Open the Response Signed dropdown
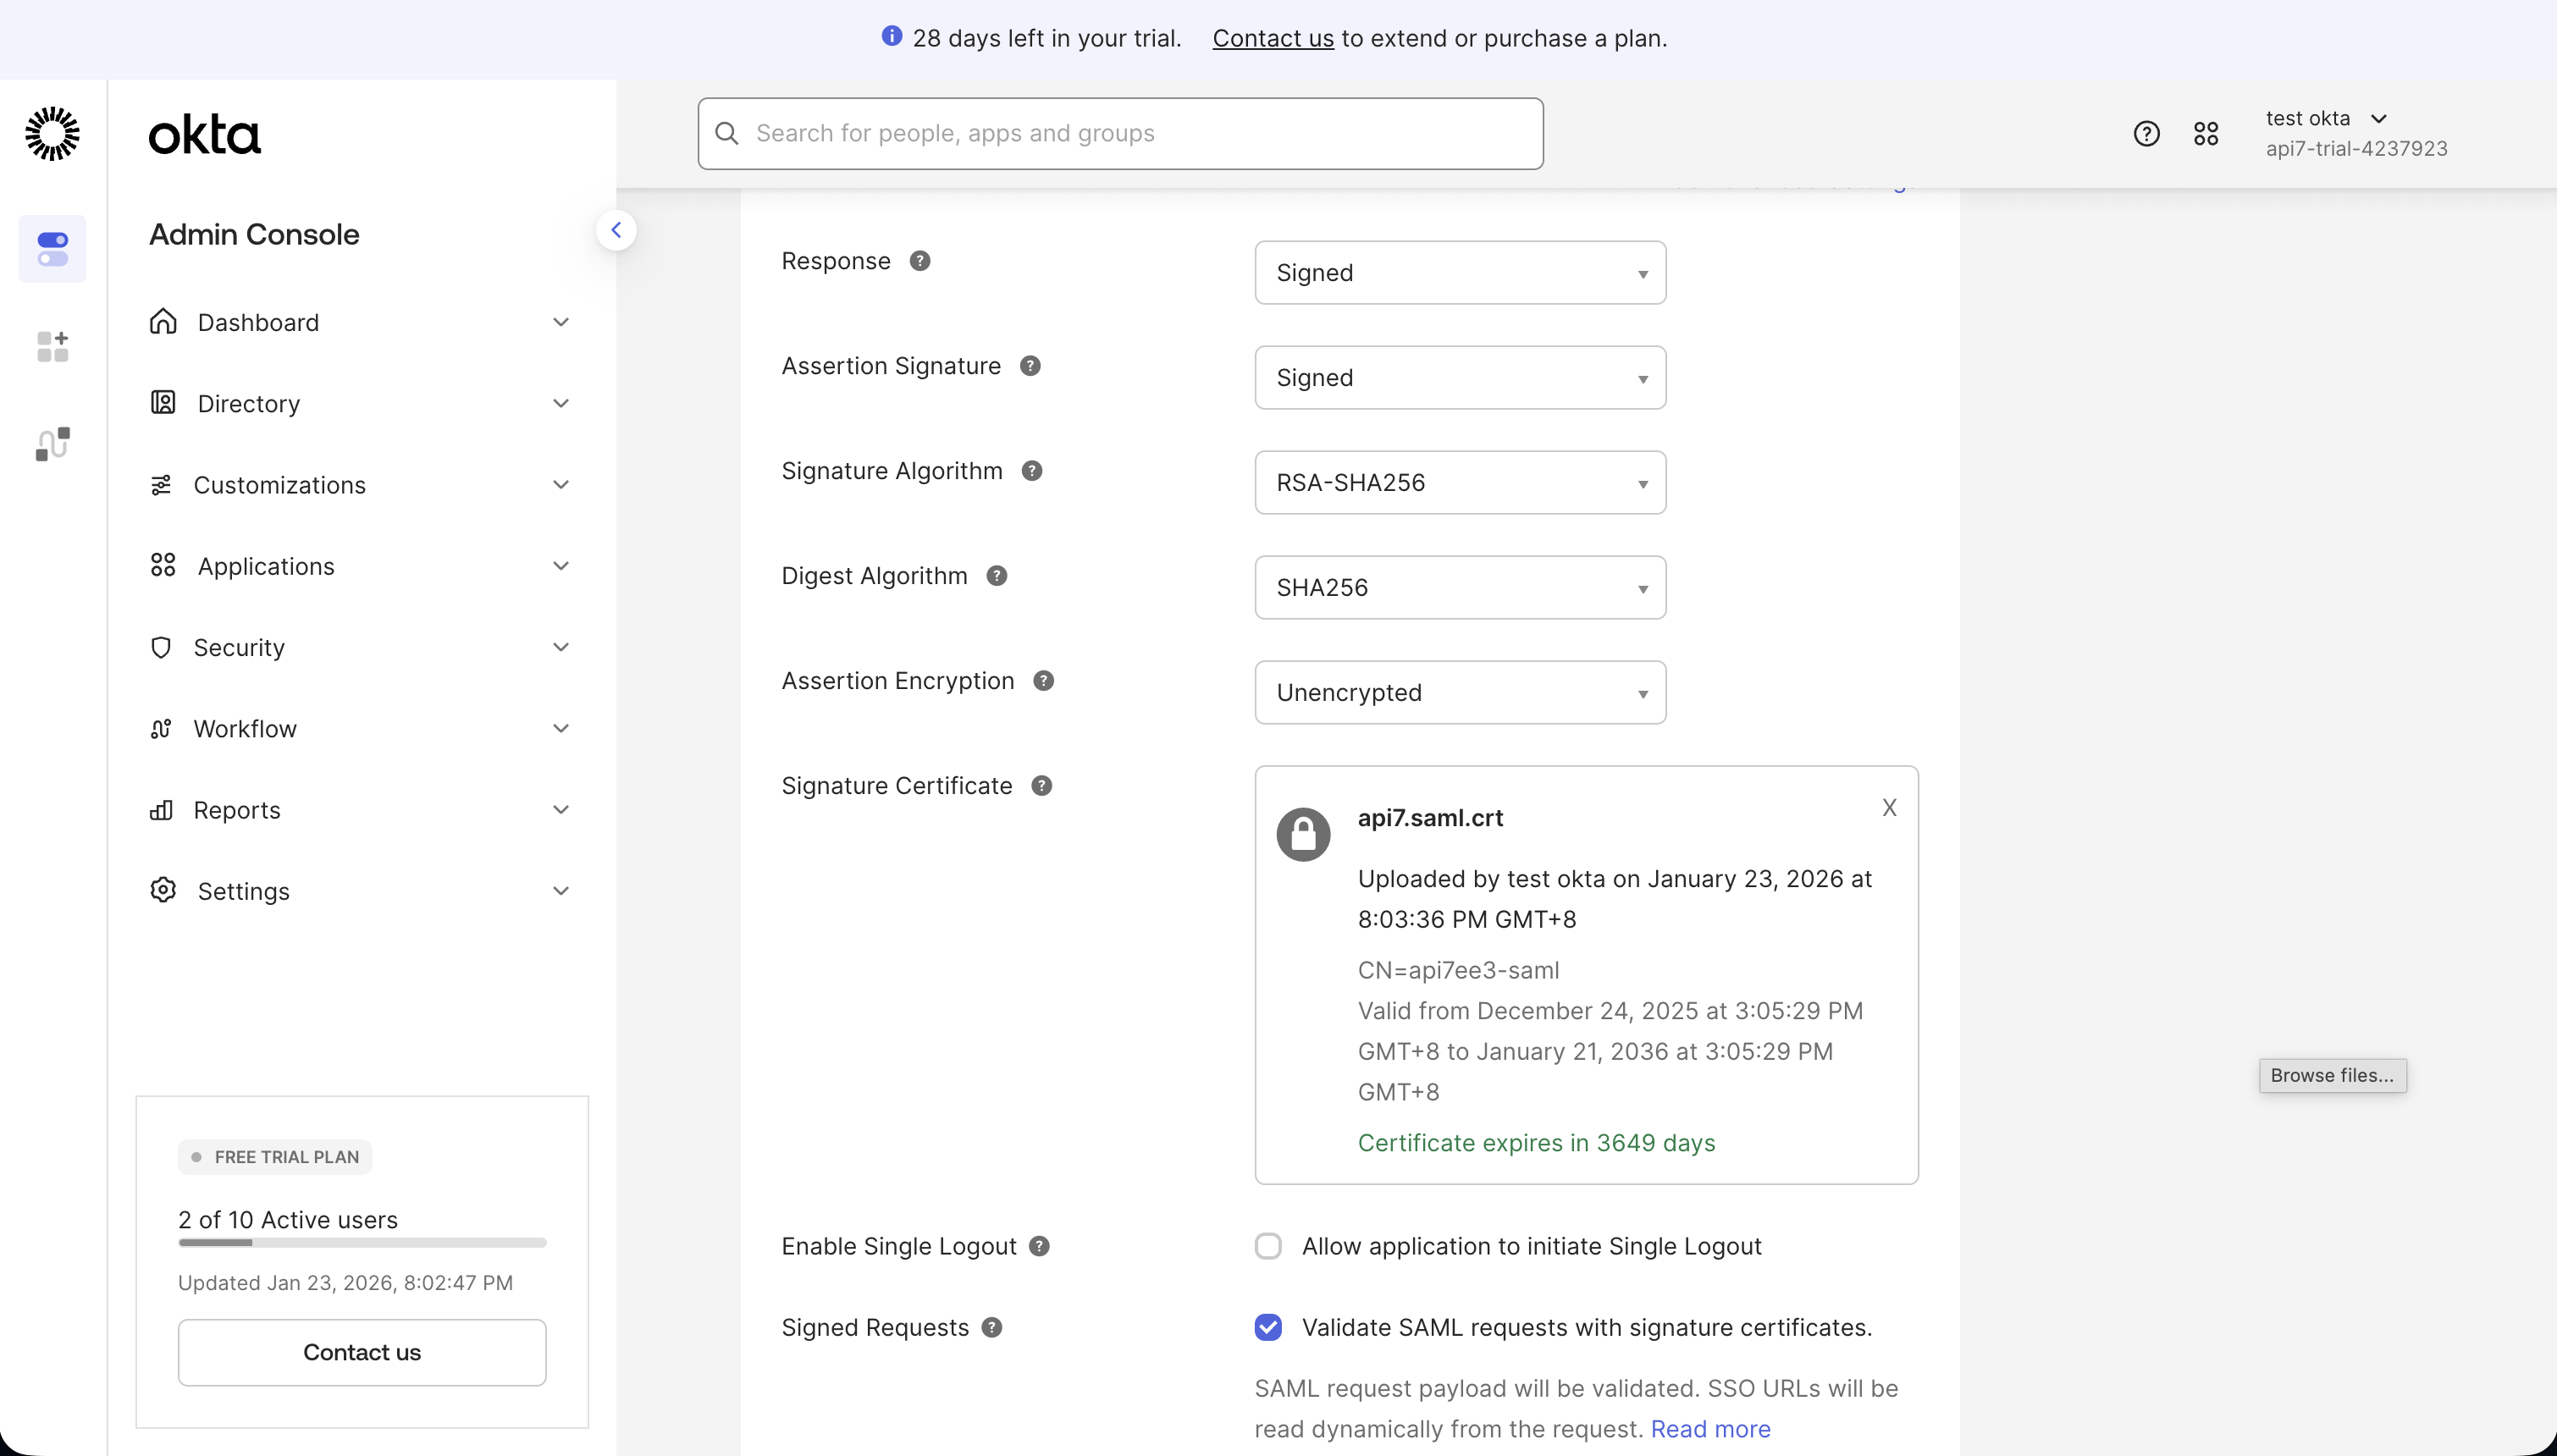 point(1459,272)
